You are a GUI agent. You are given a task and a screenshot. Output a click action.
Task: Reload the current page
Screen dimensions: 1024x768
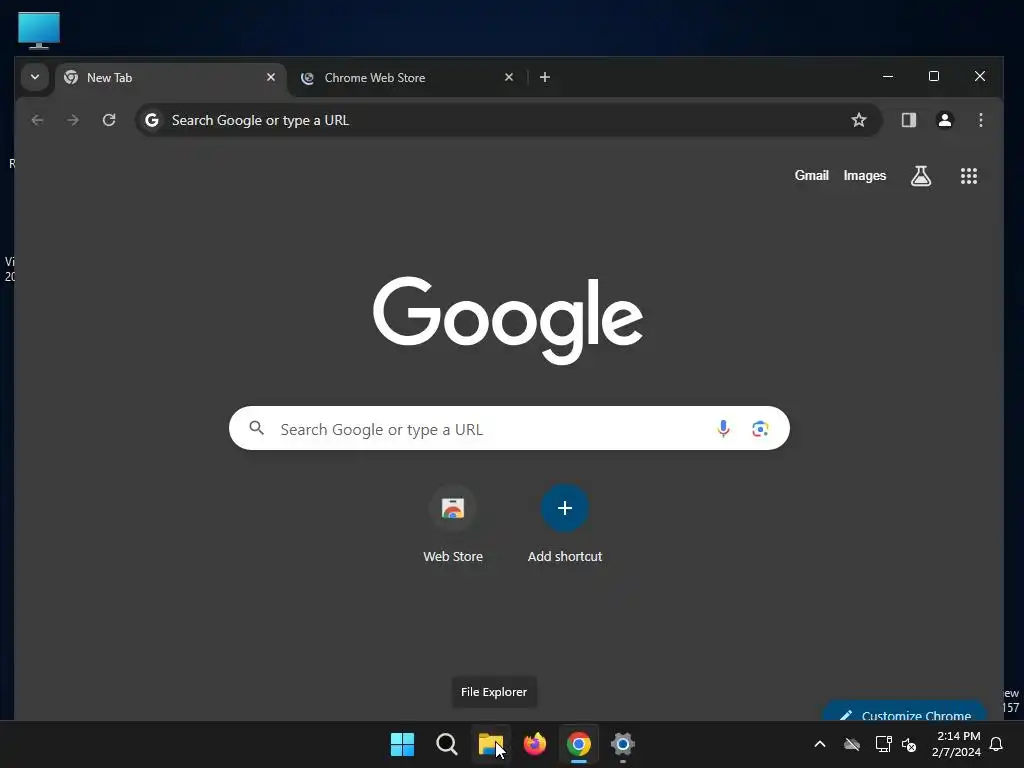pyautogui.click(x=109, y=120)
